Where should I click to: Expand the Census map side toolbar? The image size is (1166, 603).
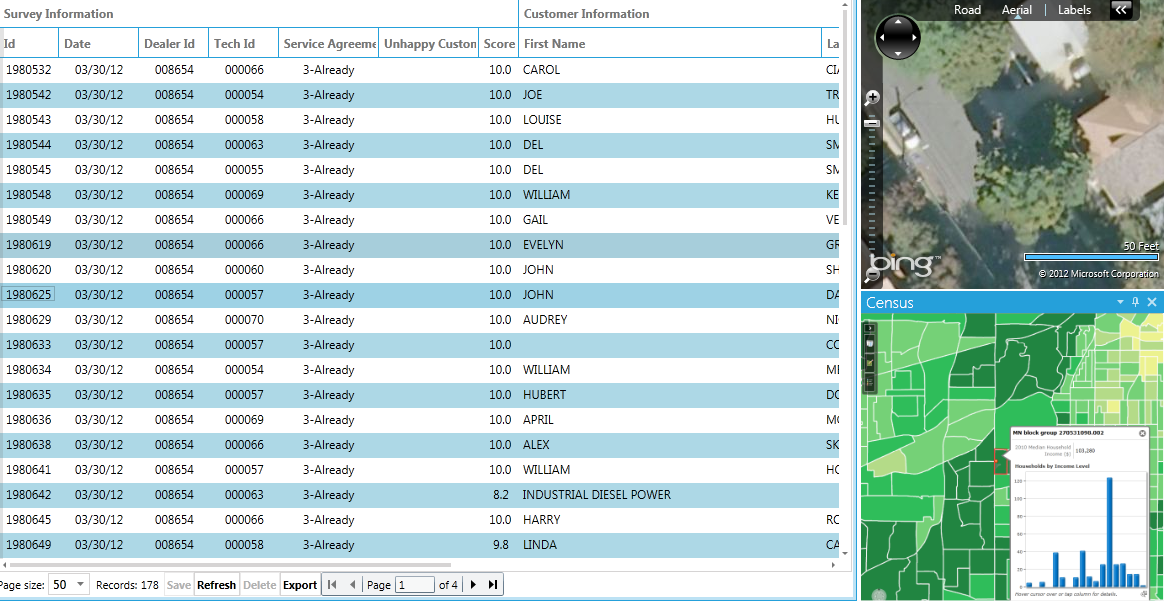pos(869,328)
